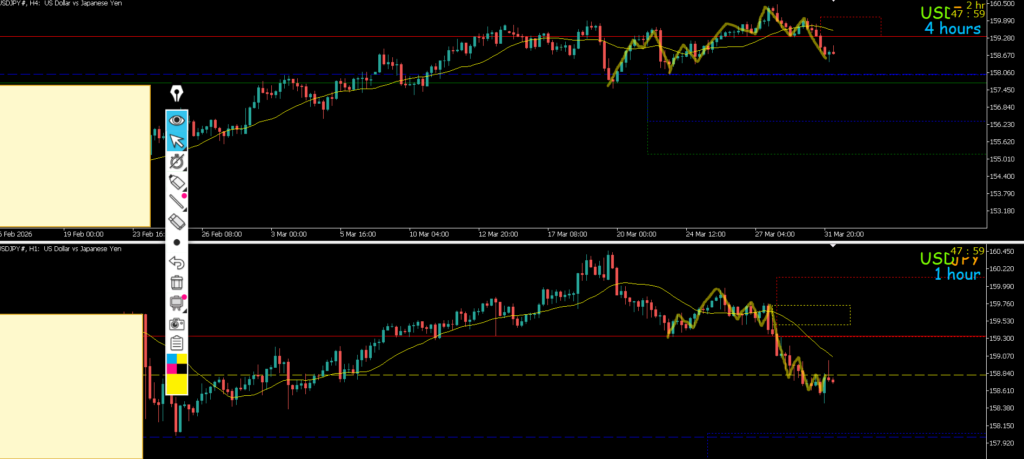Select the straight line drawing tool
The height and width of the screenshot is (459, 1024).
177,202
